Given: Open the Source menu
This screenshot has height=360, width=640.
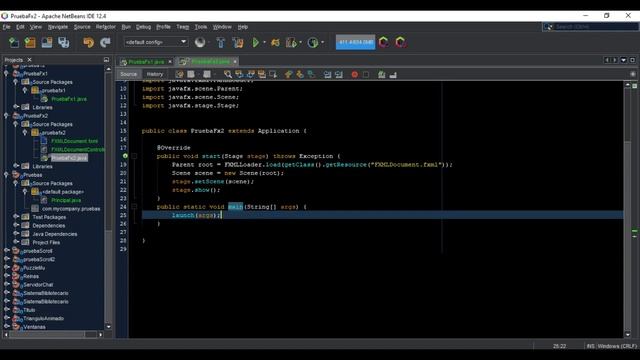Looking at the screenshot, I should coord(82,27).
